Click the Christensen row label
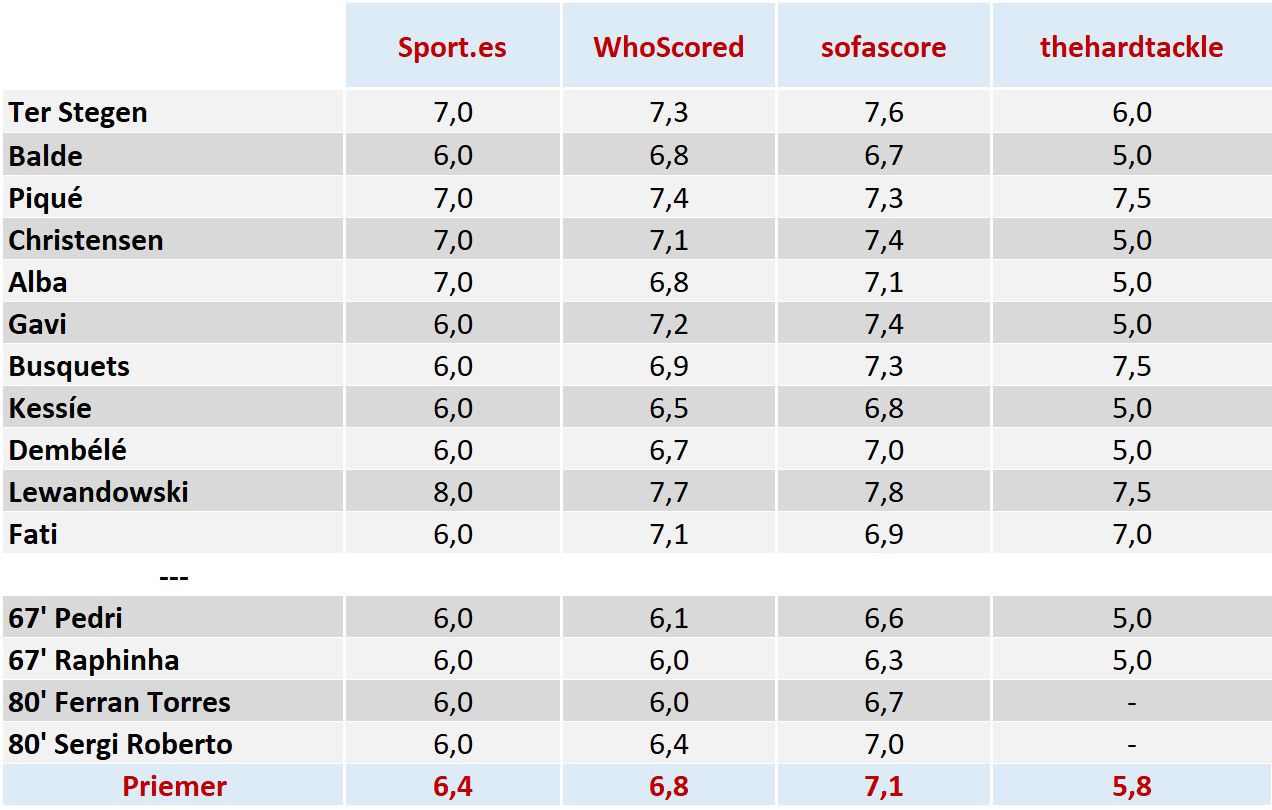This screenshot has width=1272, height=810. 86,240
